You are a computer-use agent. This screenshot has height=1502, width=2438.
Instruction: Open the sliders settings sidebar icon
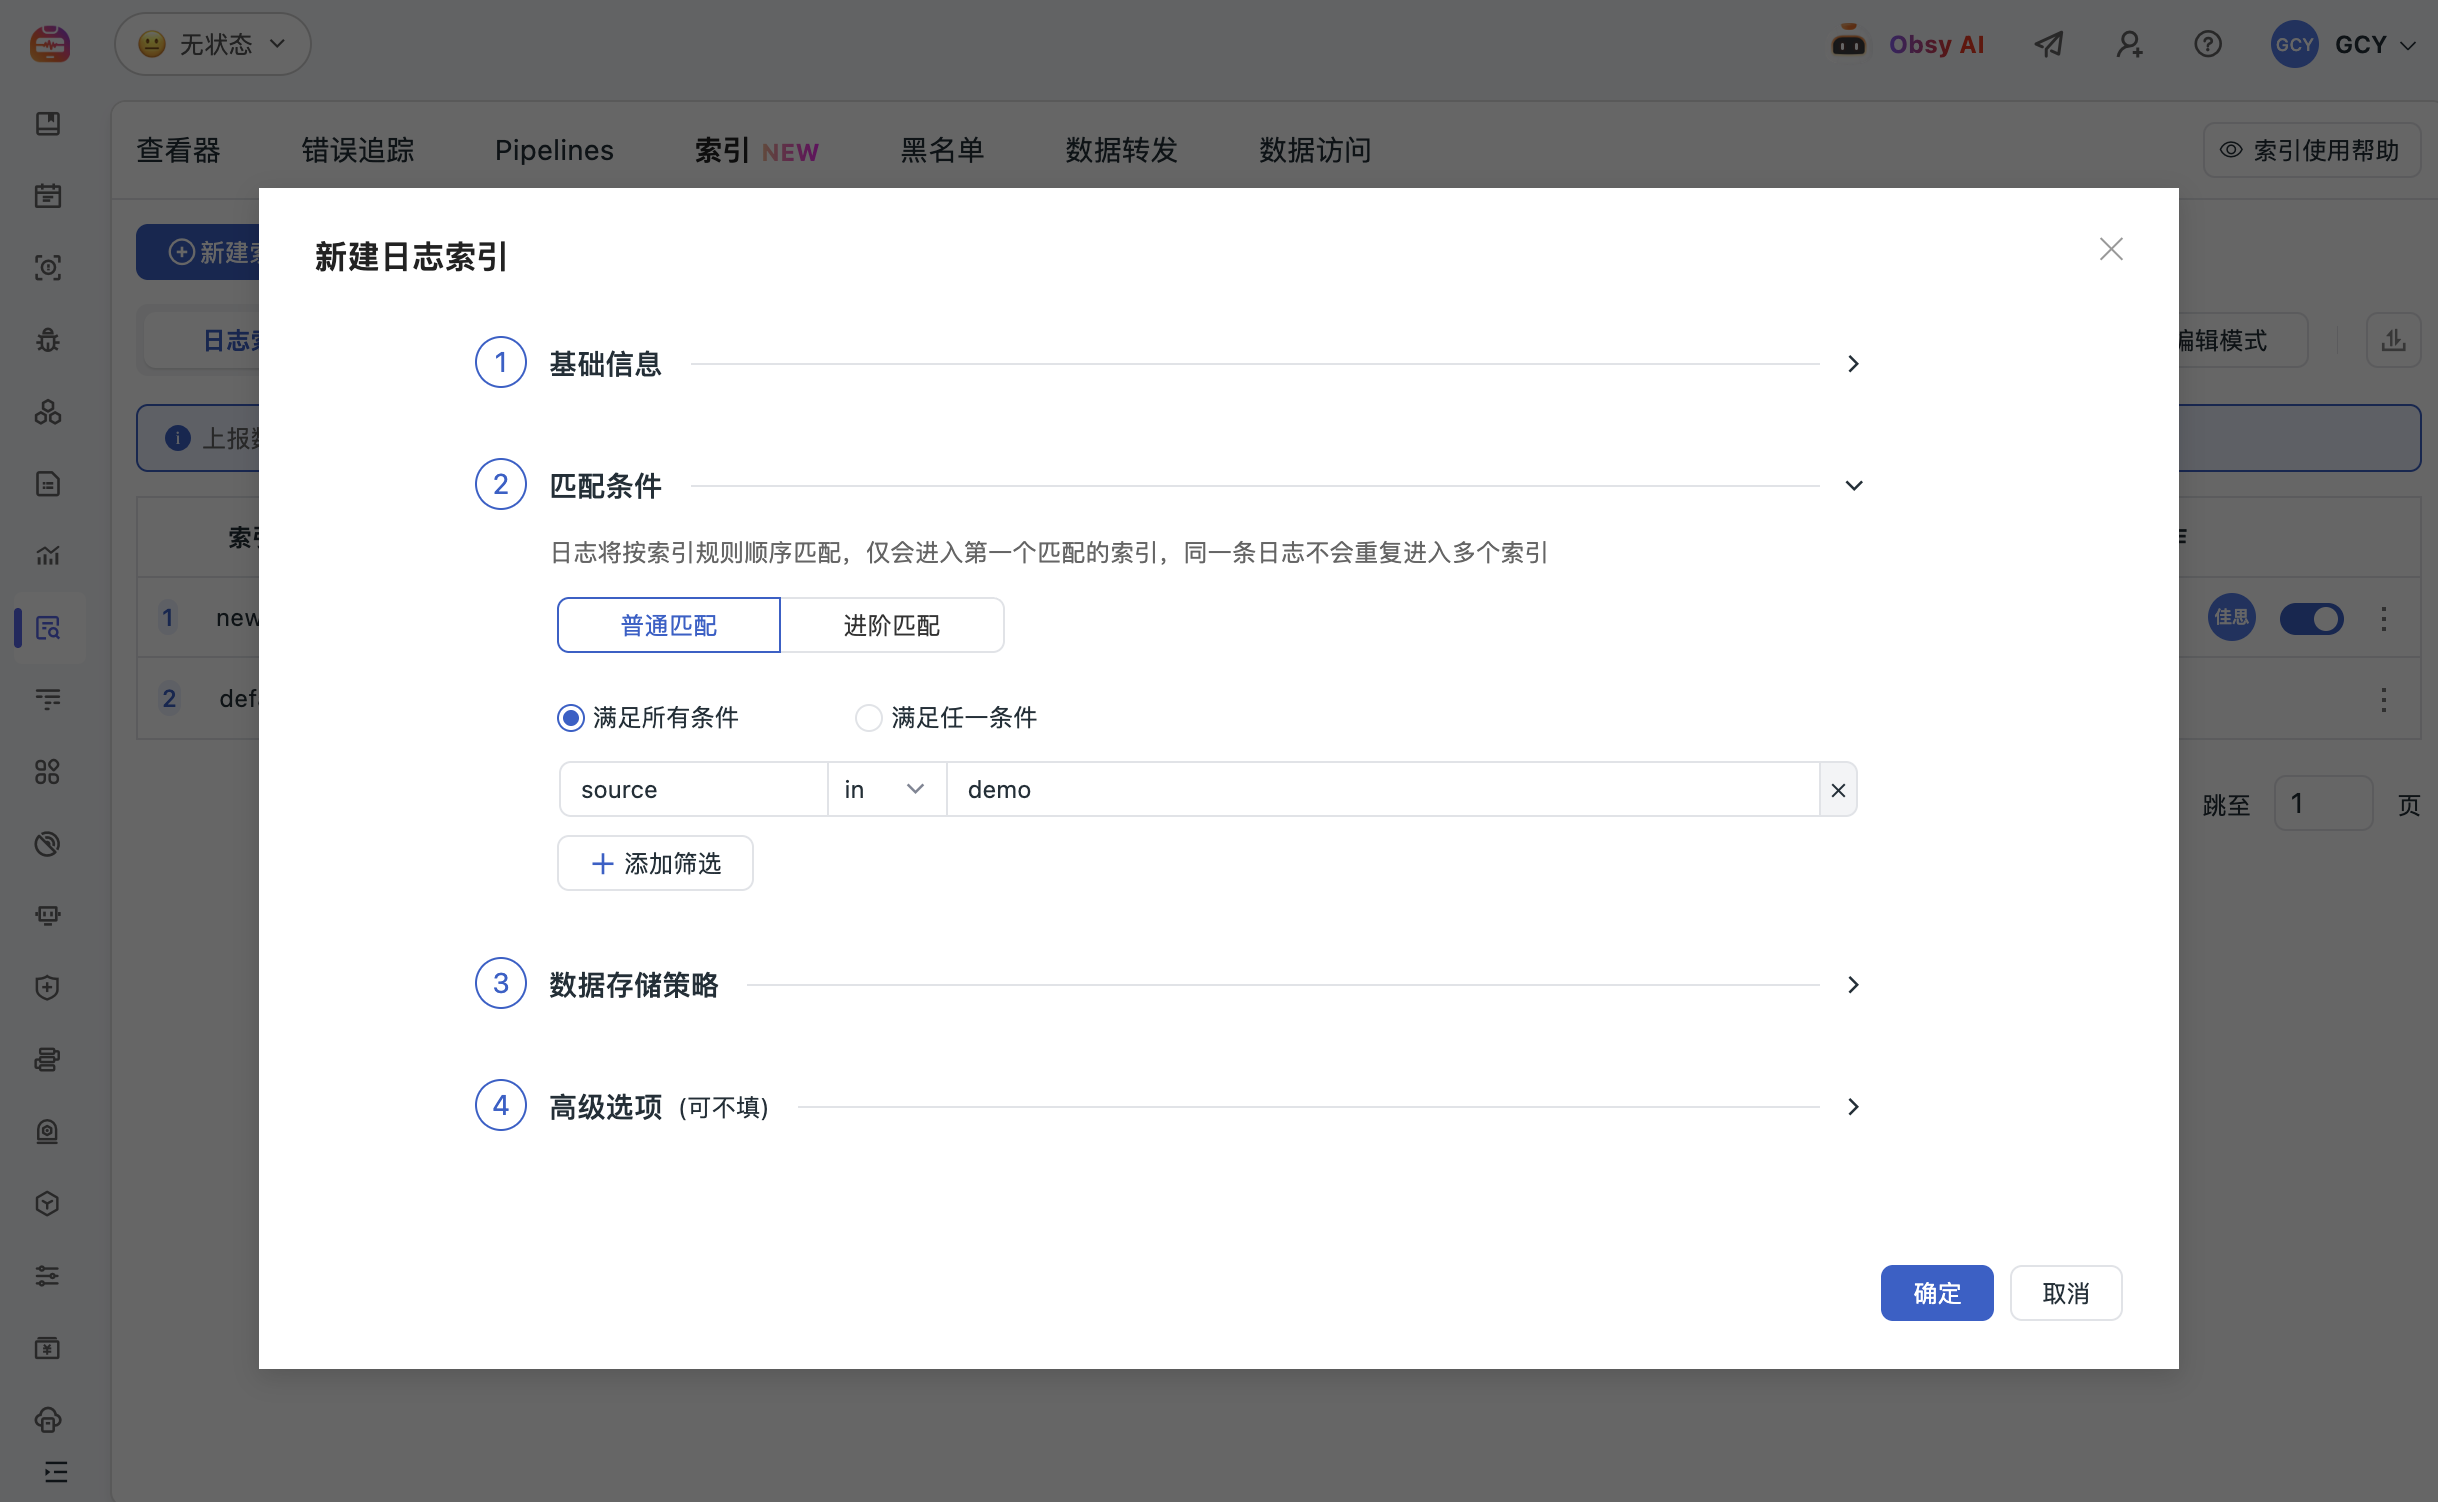click(x=48, y=1275)
